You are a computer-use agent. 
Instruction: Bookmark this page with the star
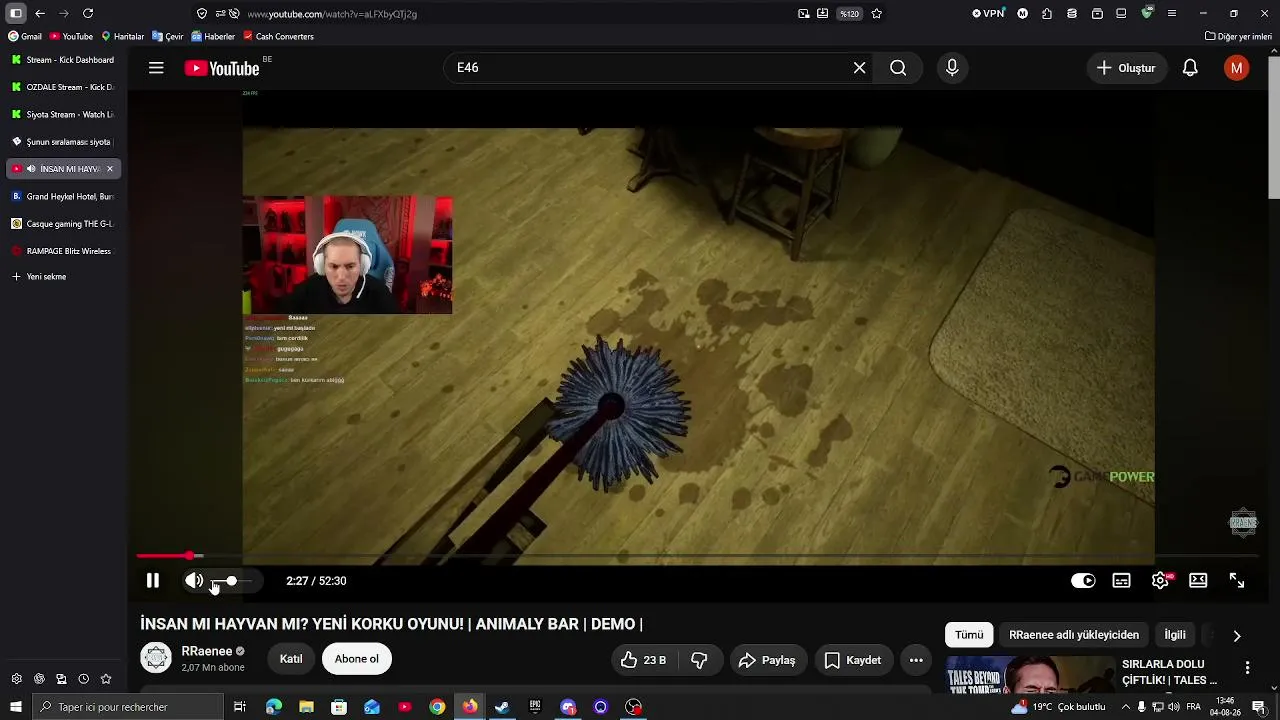[x=877, y=14]
